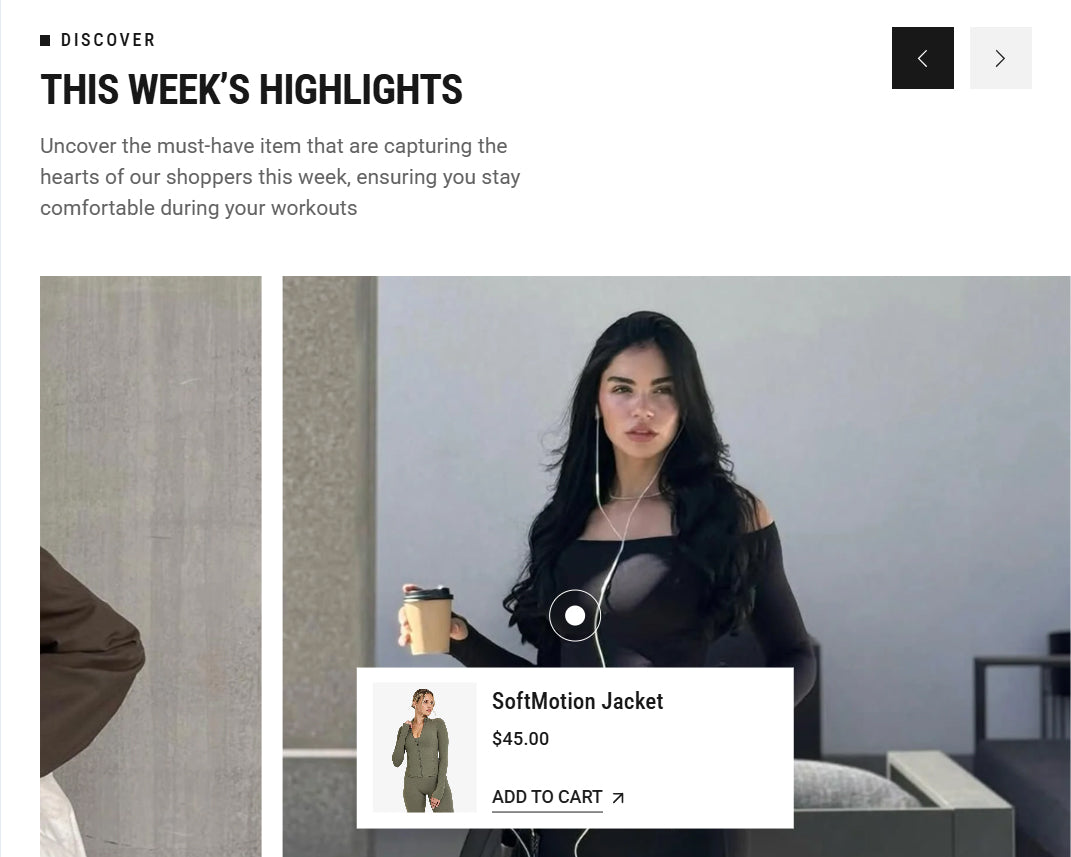Click the ADD TO CART link
Image resolution: width=1071 pixels, height=857 pixels.
click(x=547, y=797)
